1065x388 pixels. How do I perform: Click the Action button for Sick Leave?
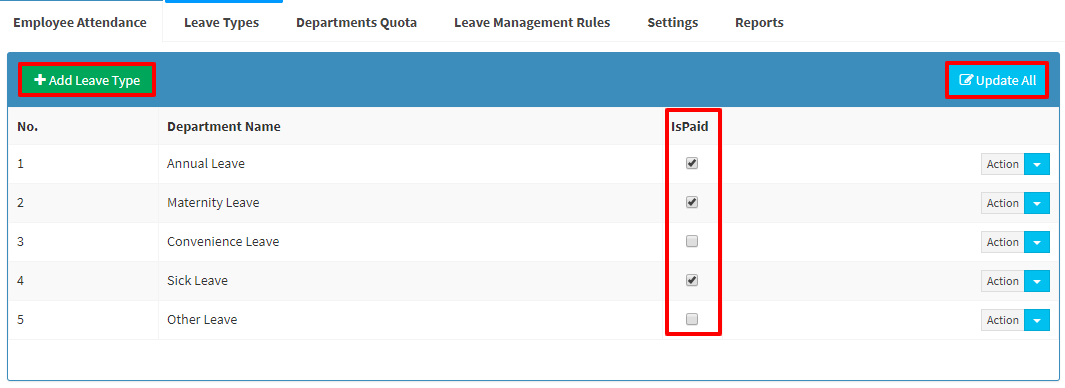tap(1003, 281)
